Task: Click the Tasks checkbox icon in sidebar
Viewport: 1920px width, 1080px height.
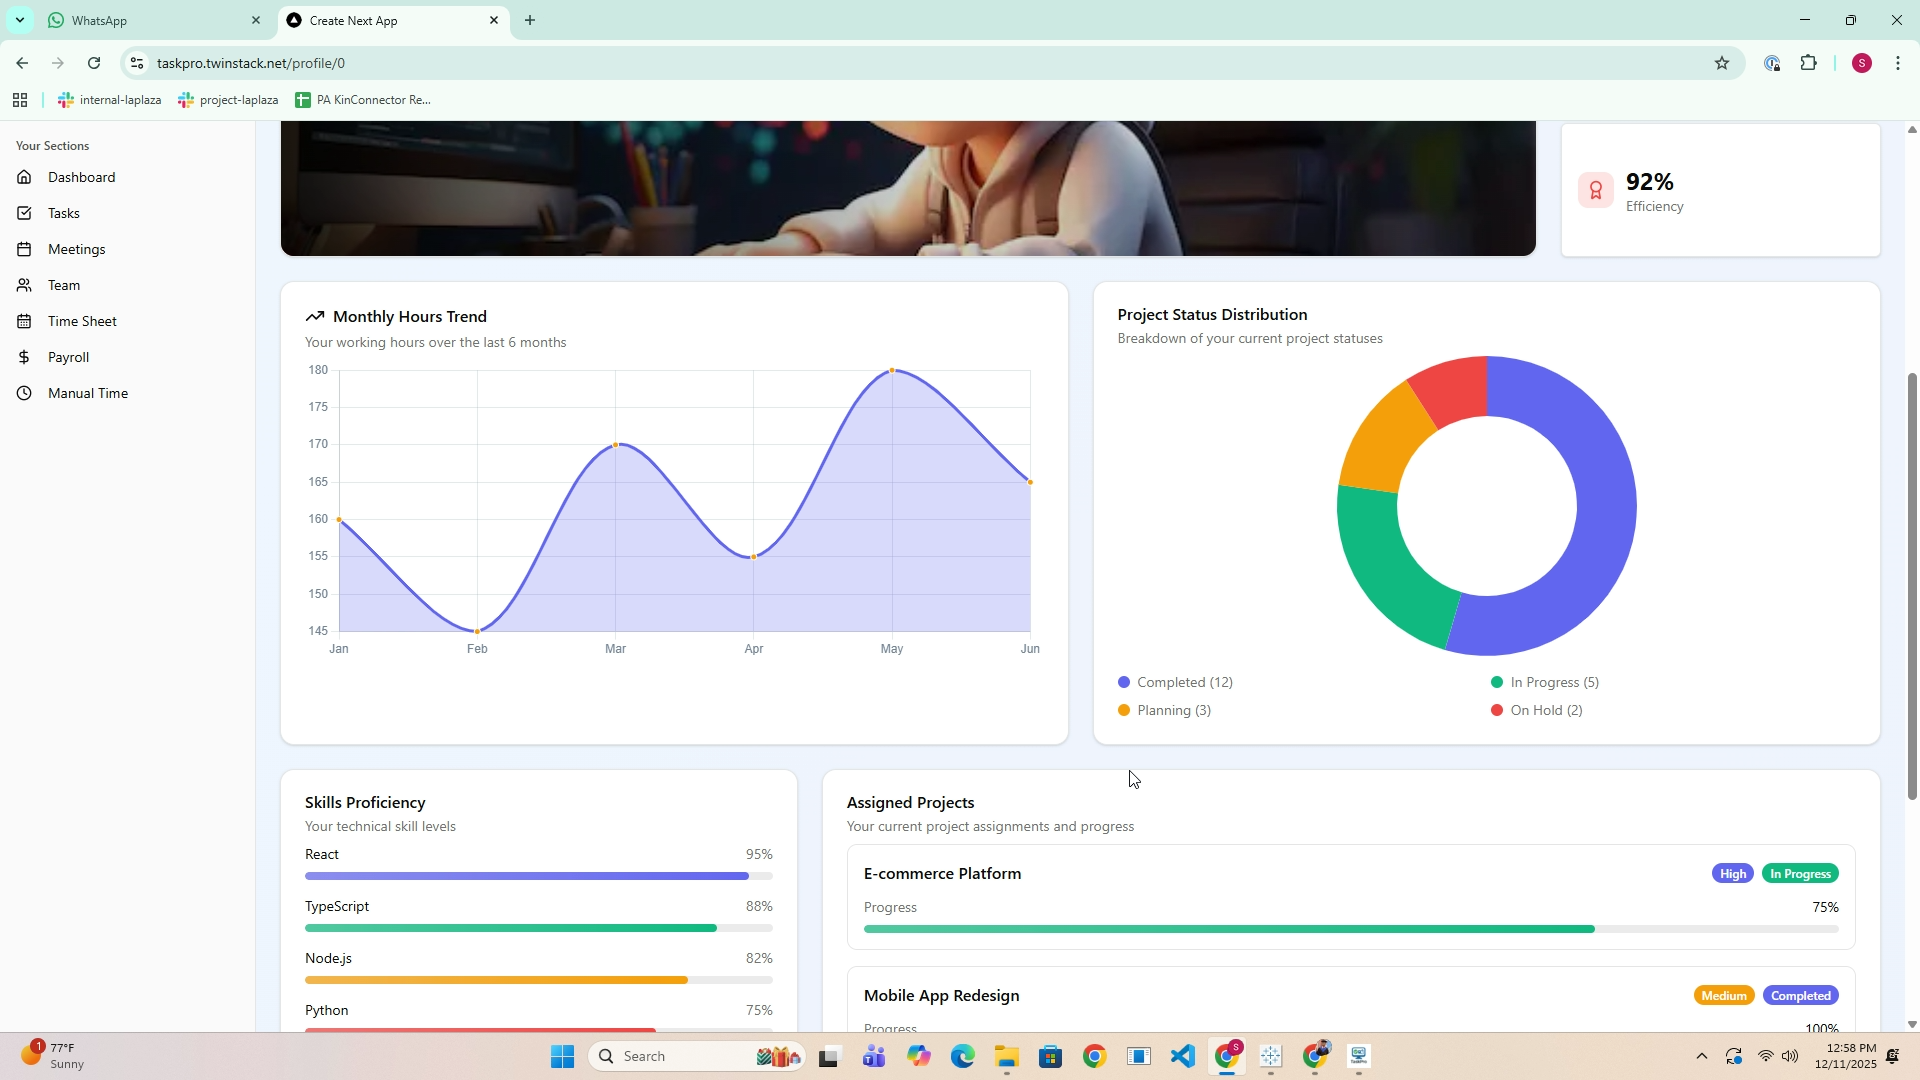Action: tap(24, 213)
